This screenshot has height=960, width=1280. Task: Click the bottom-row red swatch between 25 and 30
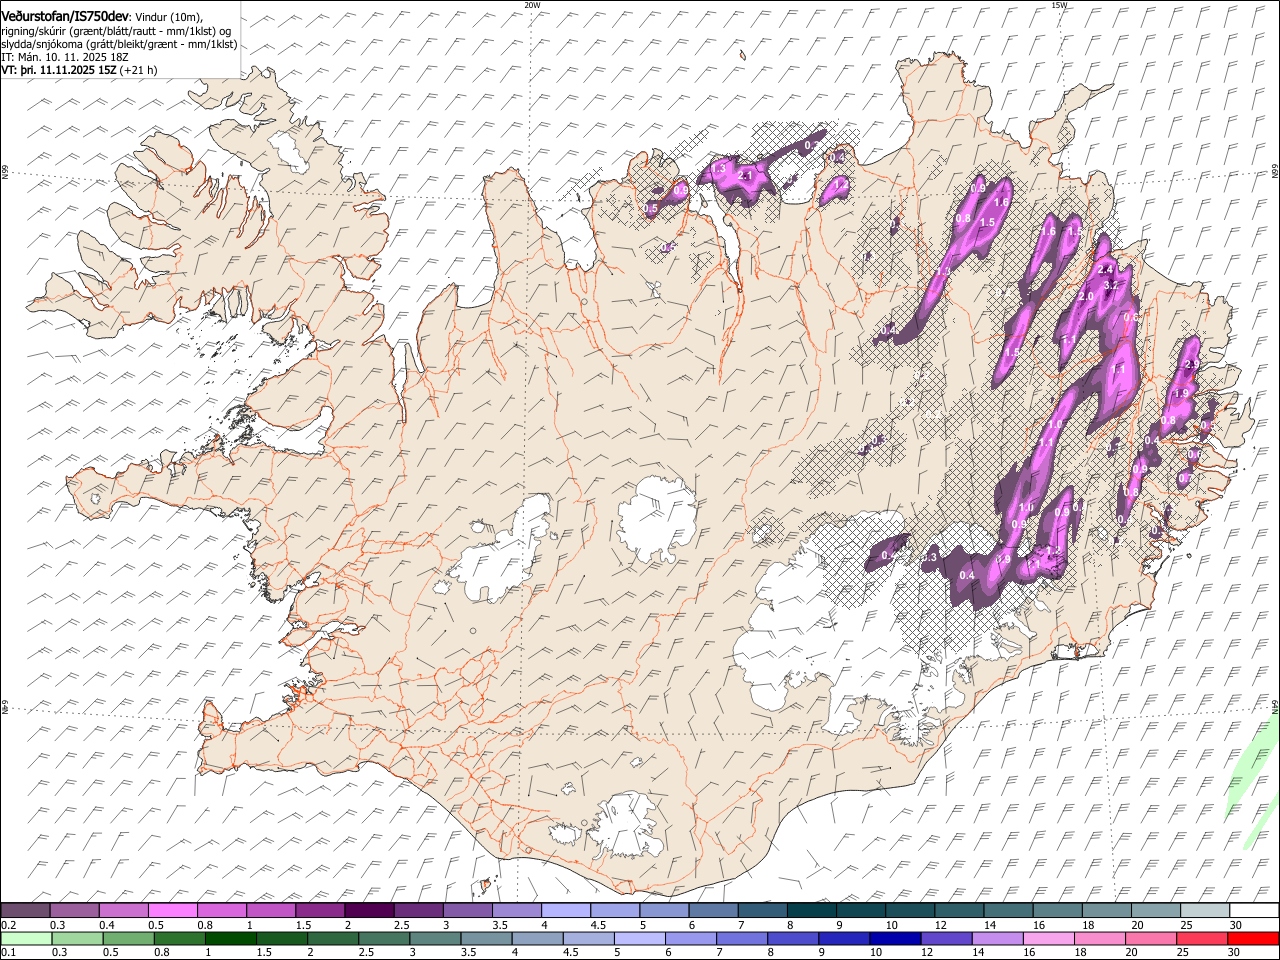tap(1201, 938)
